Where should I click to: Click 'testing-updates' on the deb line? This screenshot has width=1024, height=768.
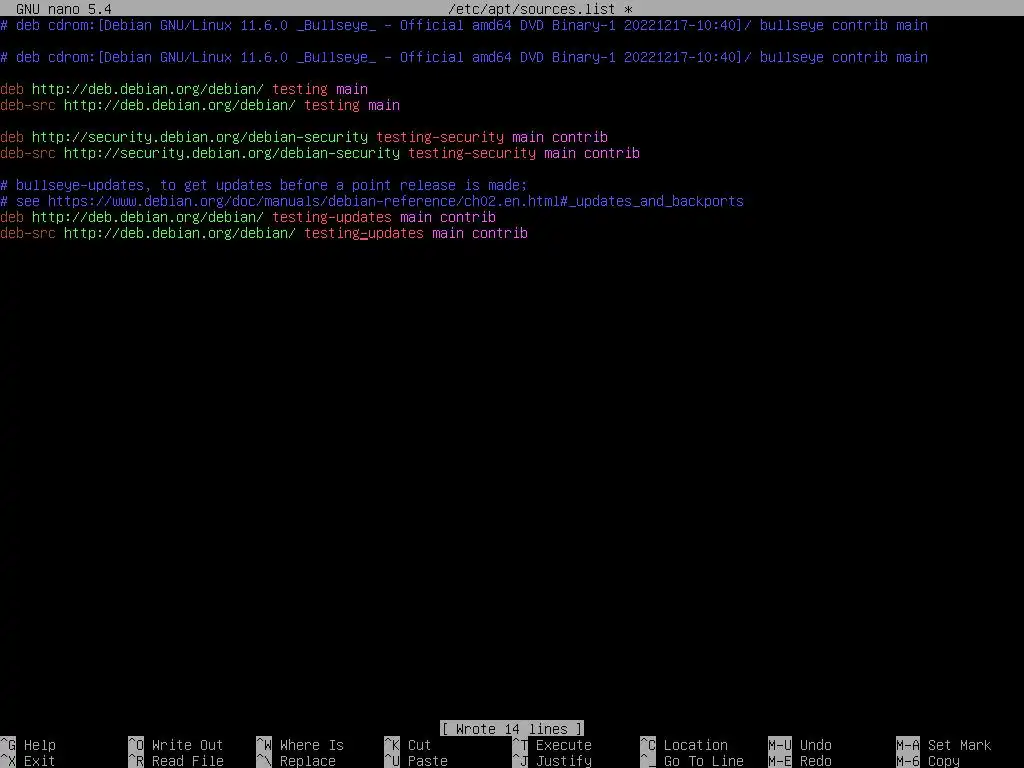click(x=332, y=217)
